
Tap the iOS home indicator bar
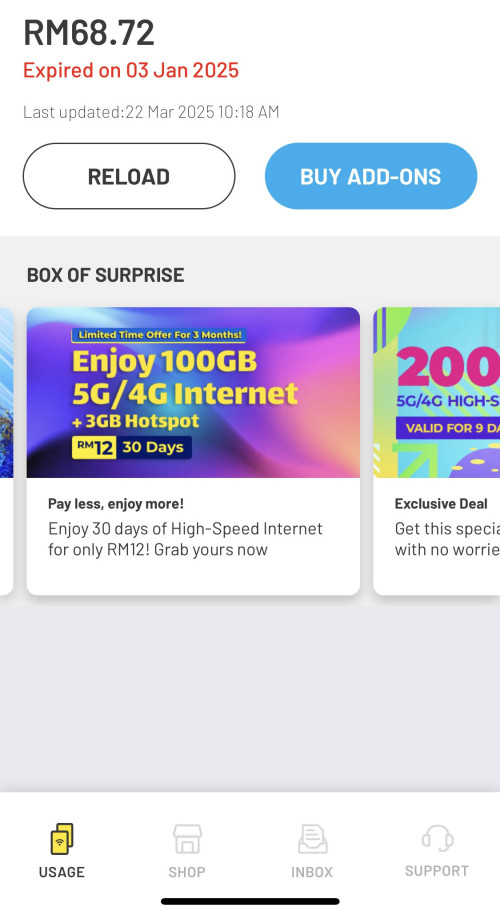click(x=250, y=902)
